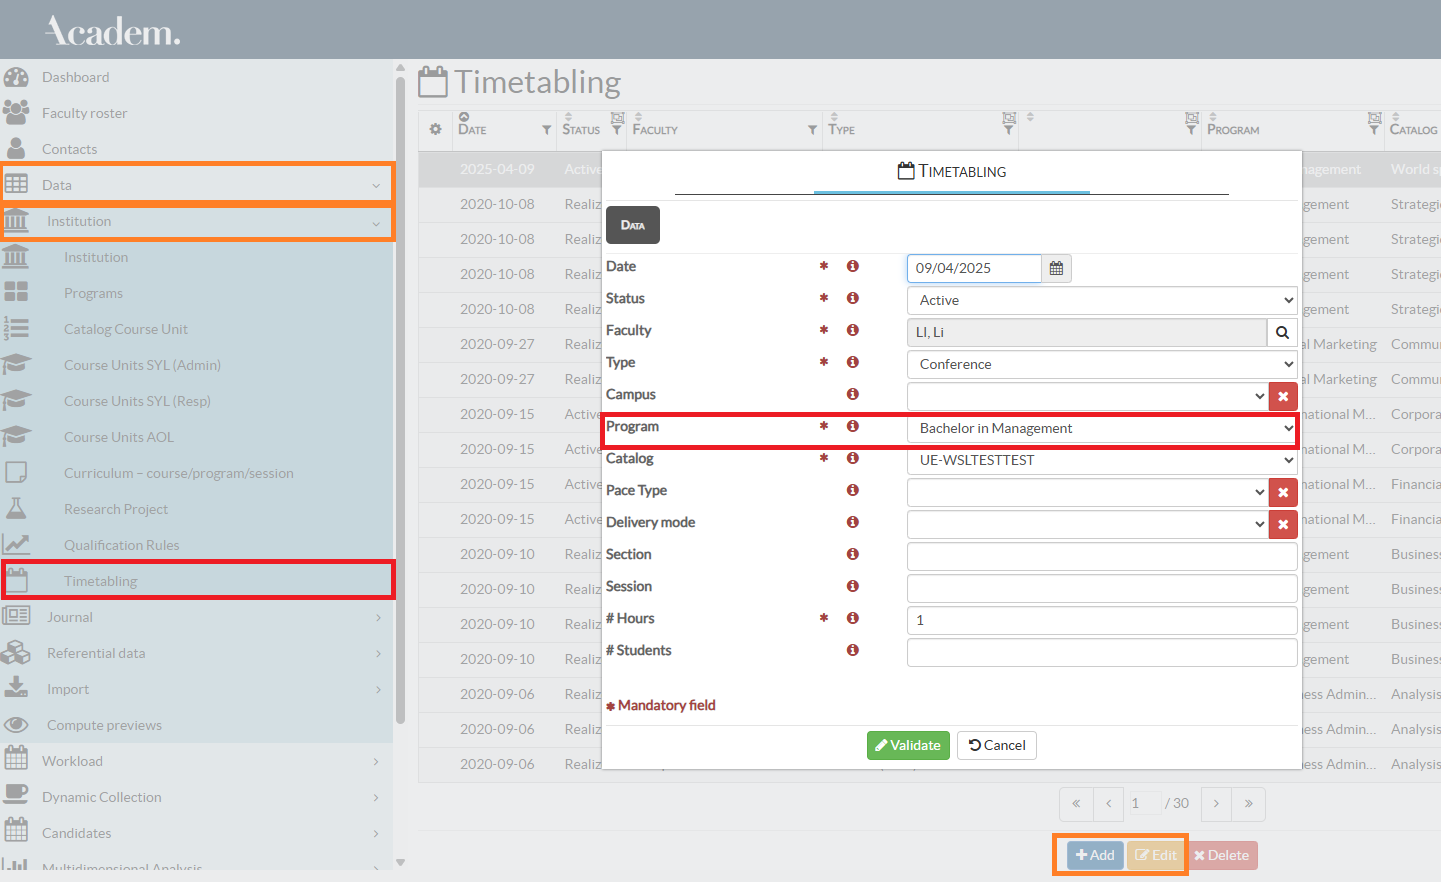
Task: Open Dashboard from the sidebar
Action: pyautogui.click(x=76, y=77)
